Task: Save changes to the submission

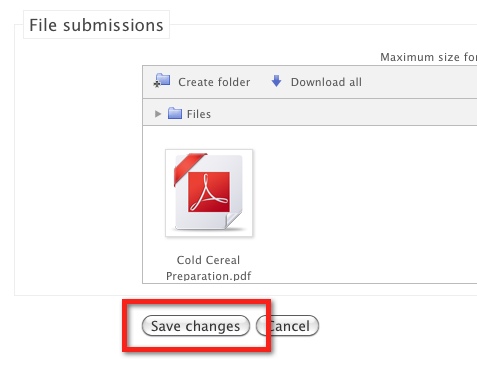Action: [x=196, y=326]
